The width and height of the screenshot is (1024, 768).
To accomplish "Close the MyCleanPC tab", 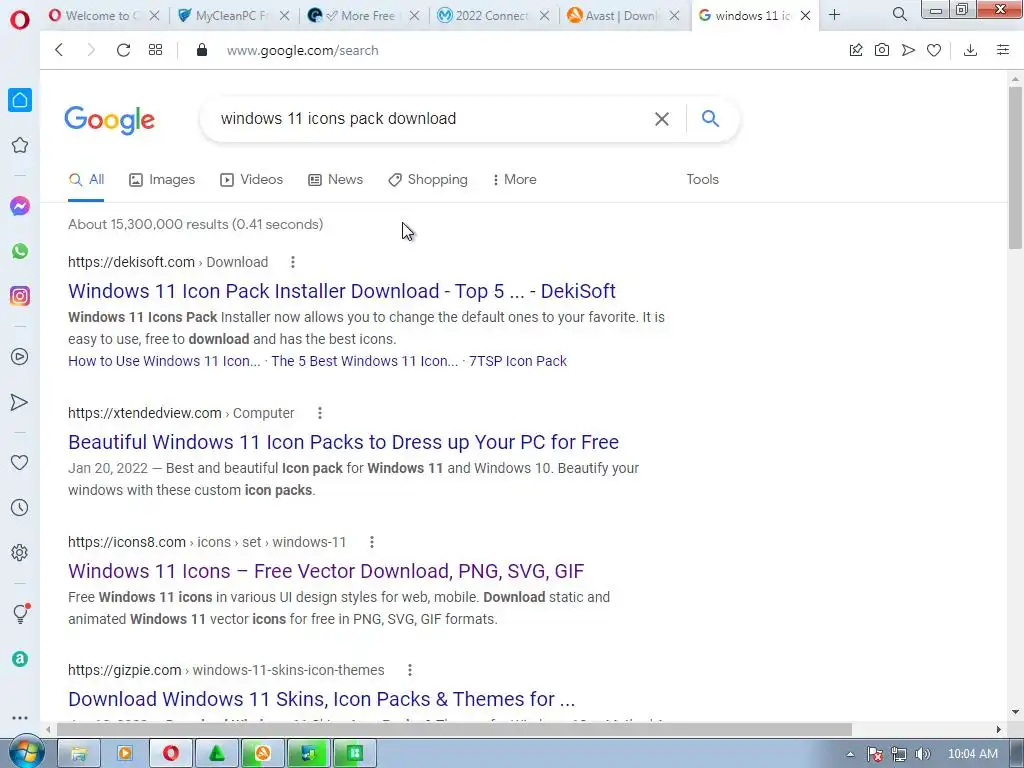I will tap(284, 15).
